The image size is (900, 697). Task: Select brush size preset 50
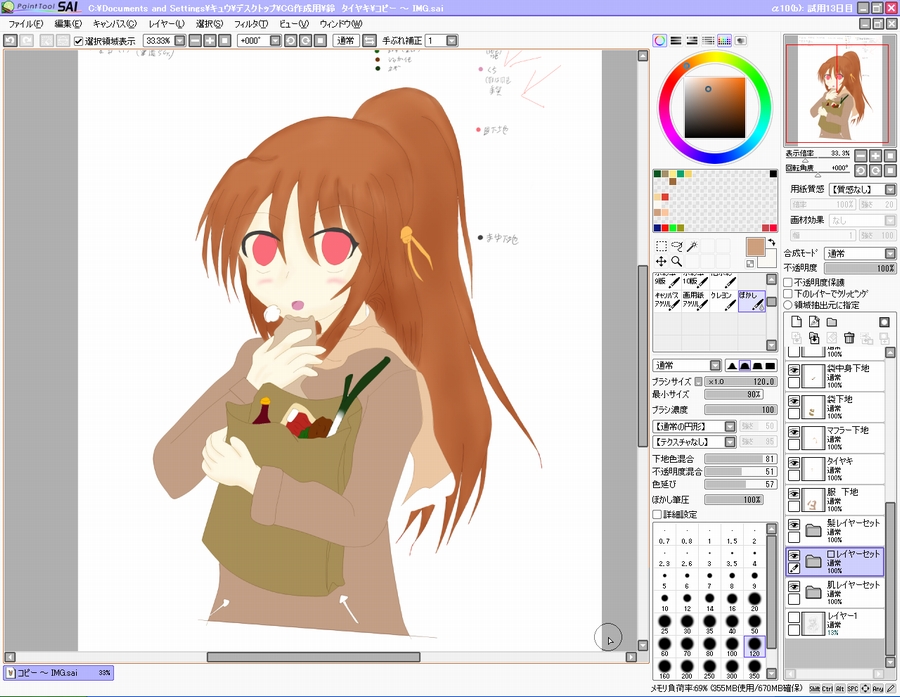pyautogui.click(x=754, y=624)
